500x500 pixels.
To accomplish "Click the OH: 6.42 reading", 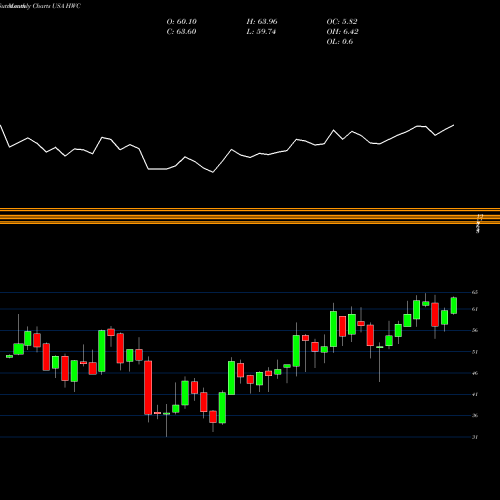I will point(342,32).
